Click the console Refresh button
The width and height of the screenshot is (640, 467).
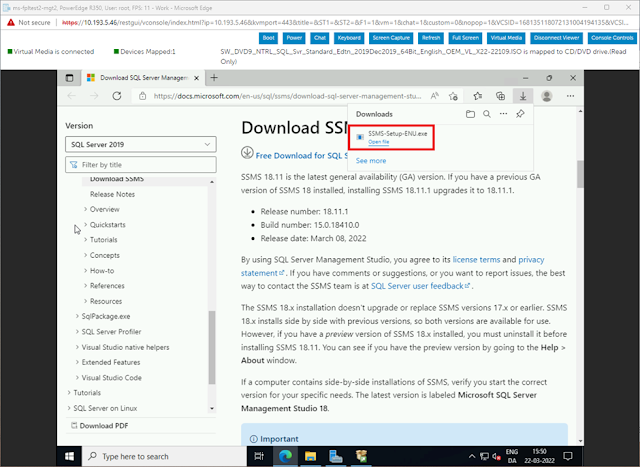pyautogui.click(x=431, y=38)
